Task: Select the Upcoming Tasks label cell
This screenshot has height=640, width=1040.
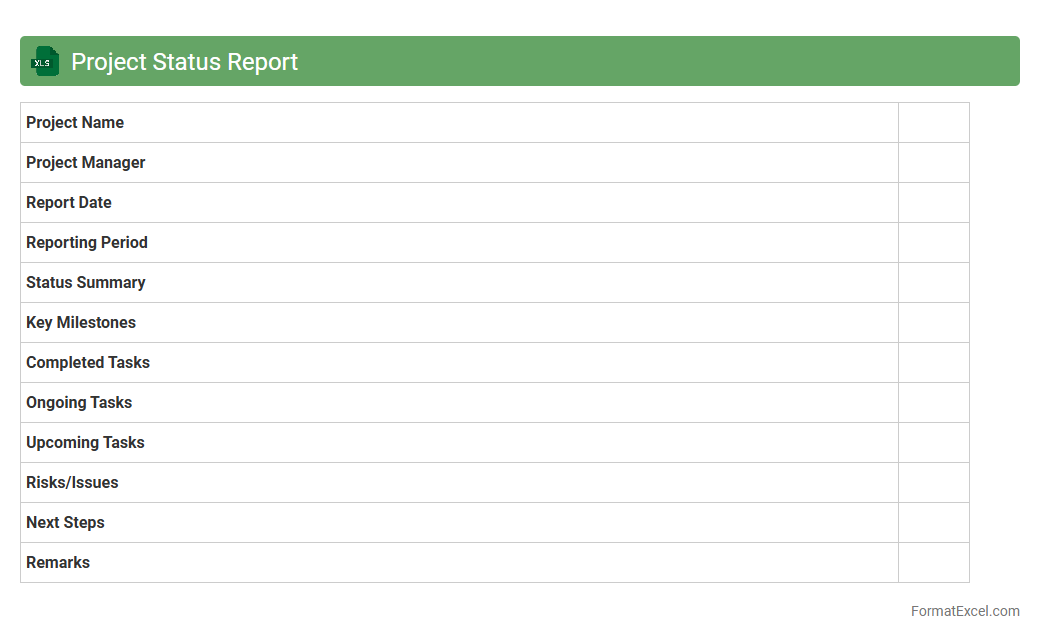Action: tap(85, 443)
